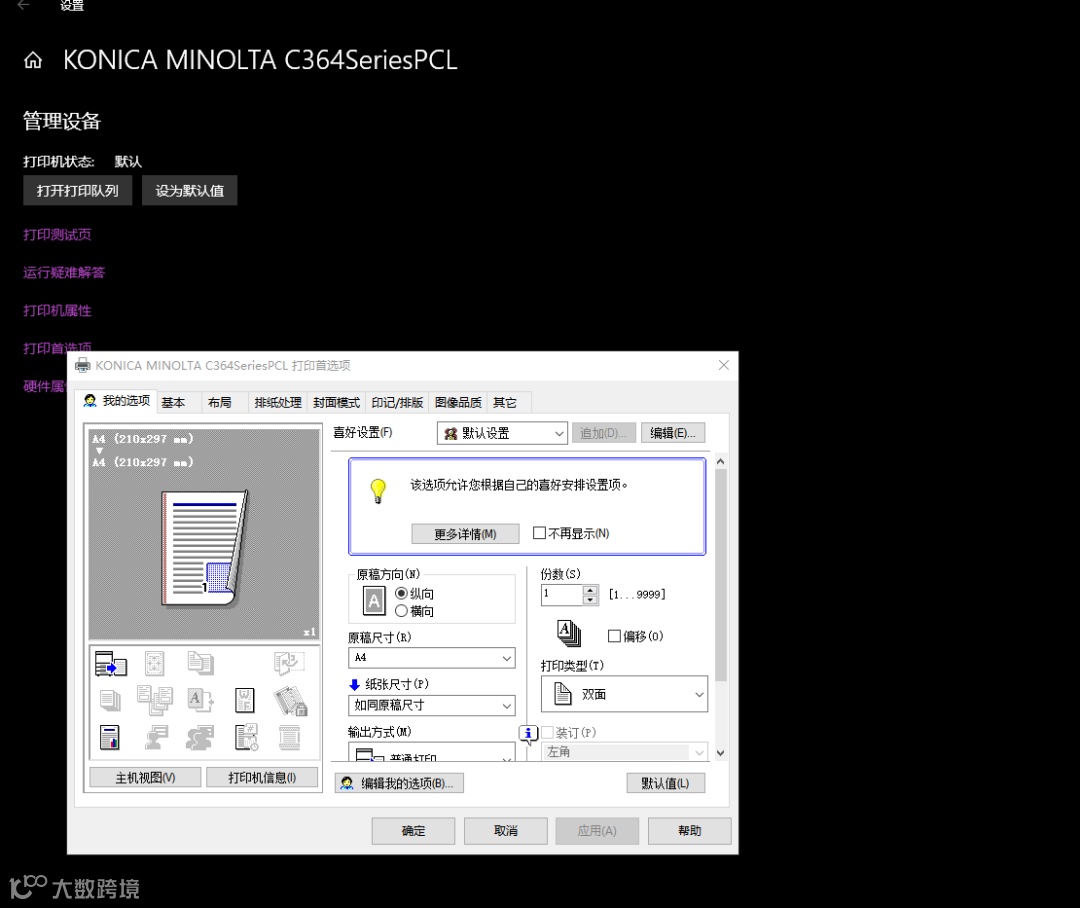Click the 编辑我的选项(B)... button
This screenshot has height=908, width=1080.
click(399, 783)
